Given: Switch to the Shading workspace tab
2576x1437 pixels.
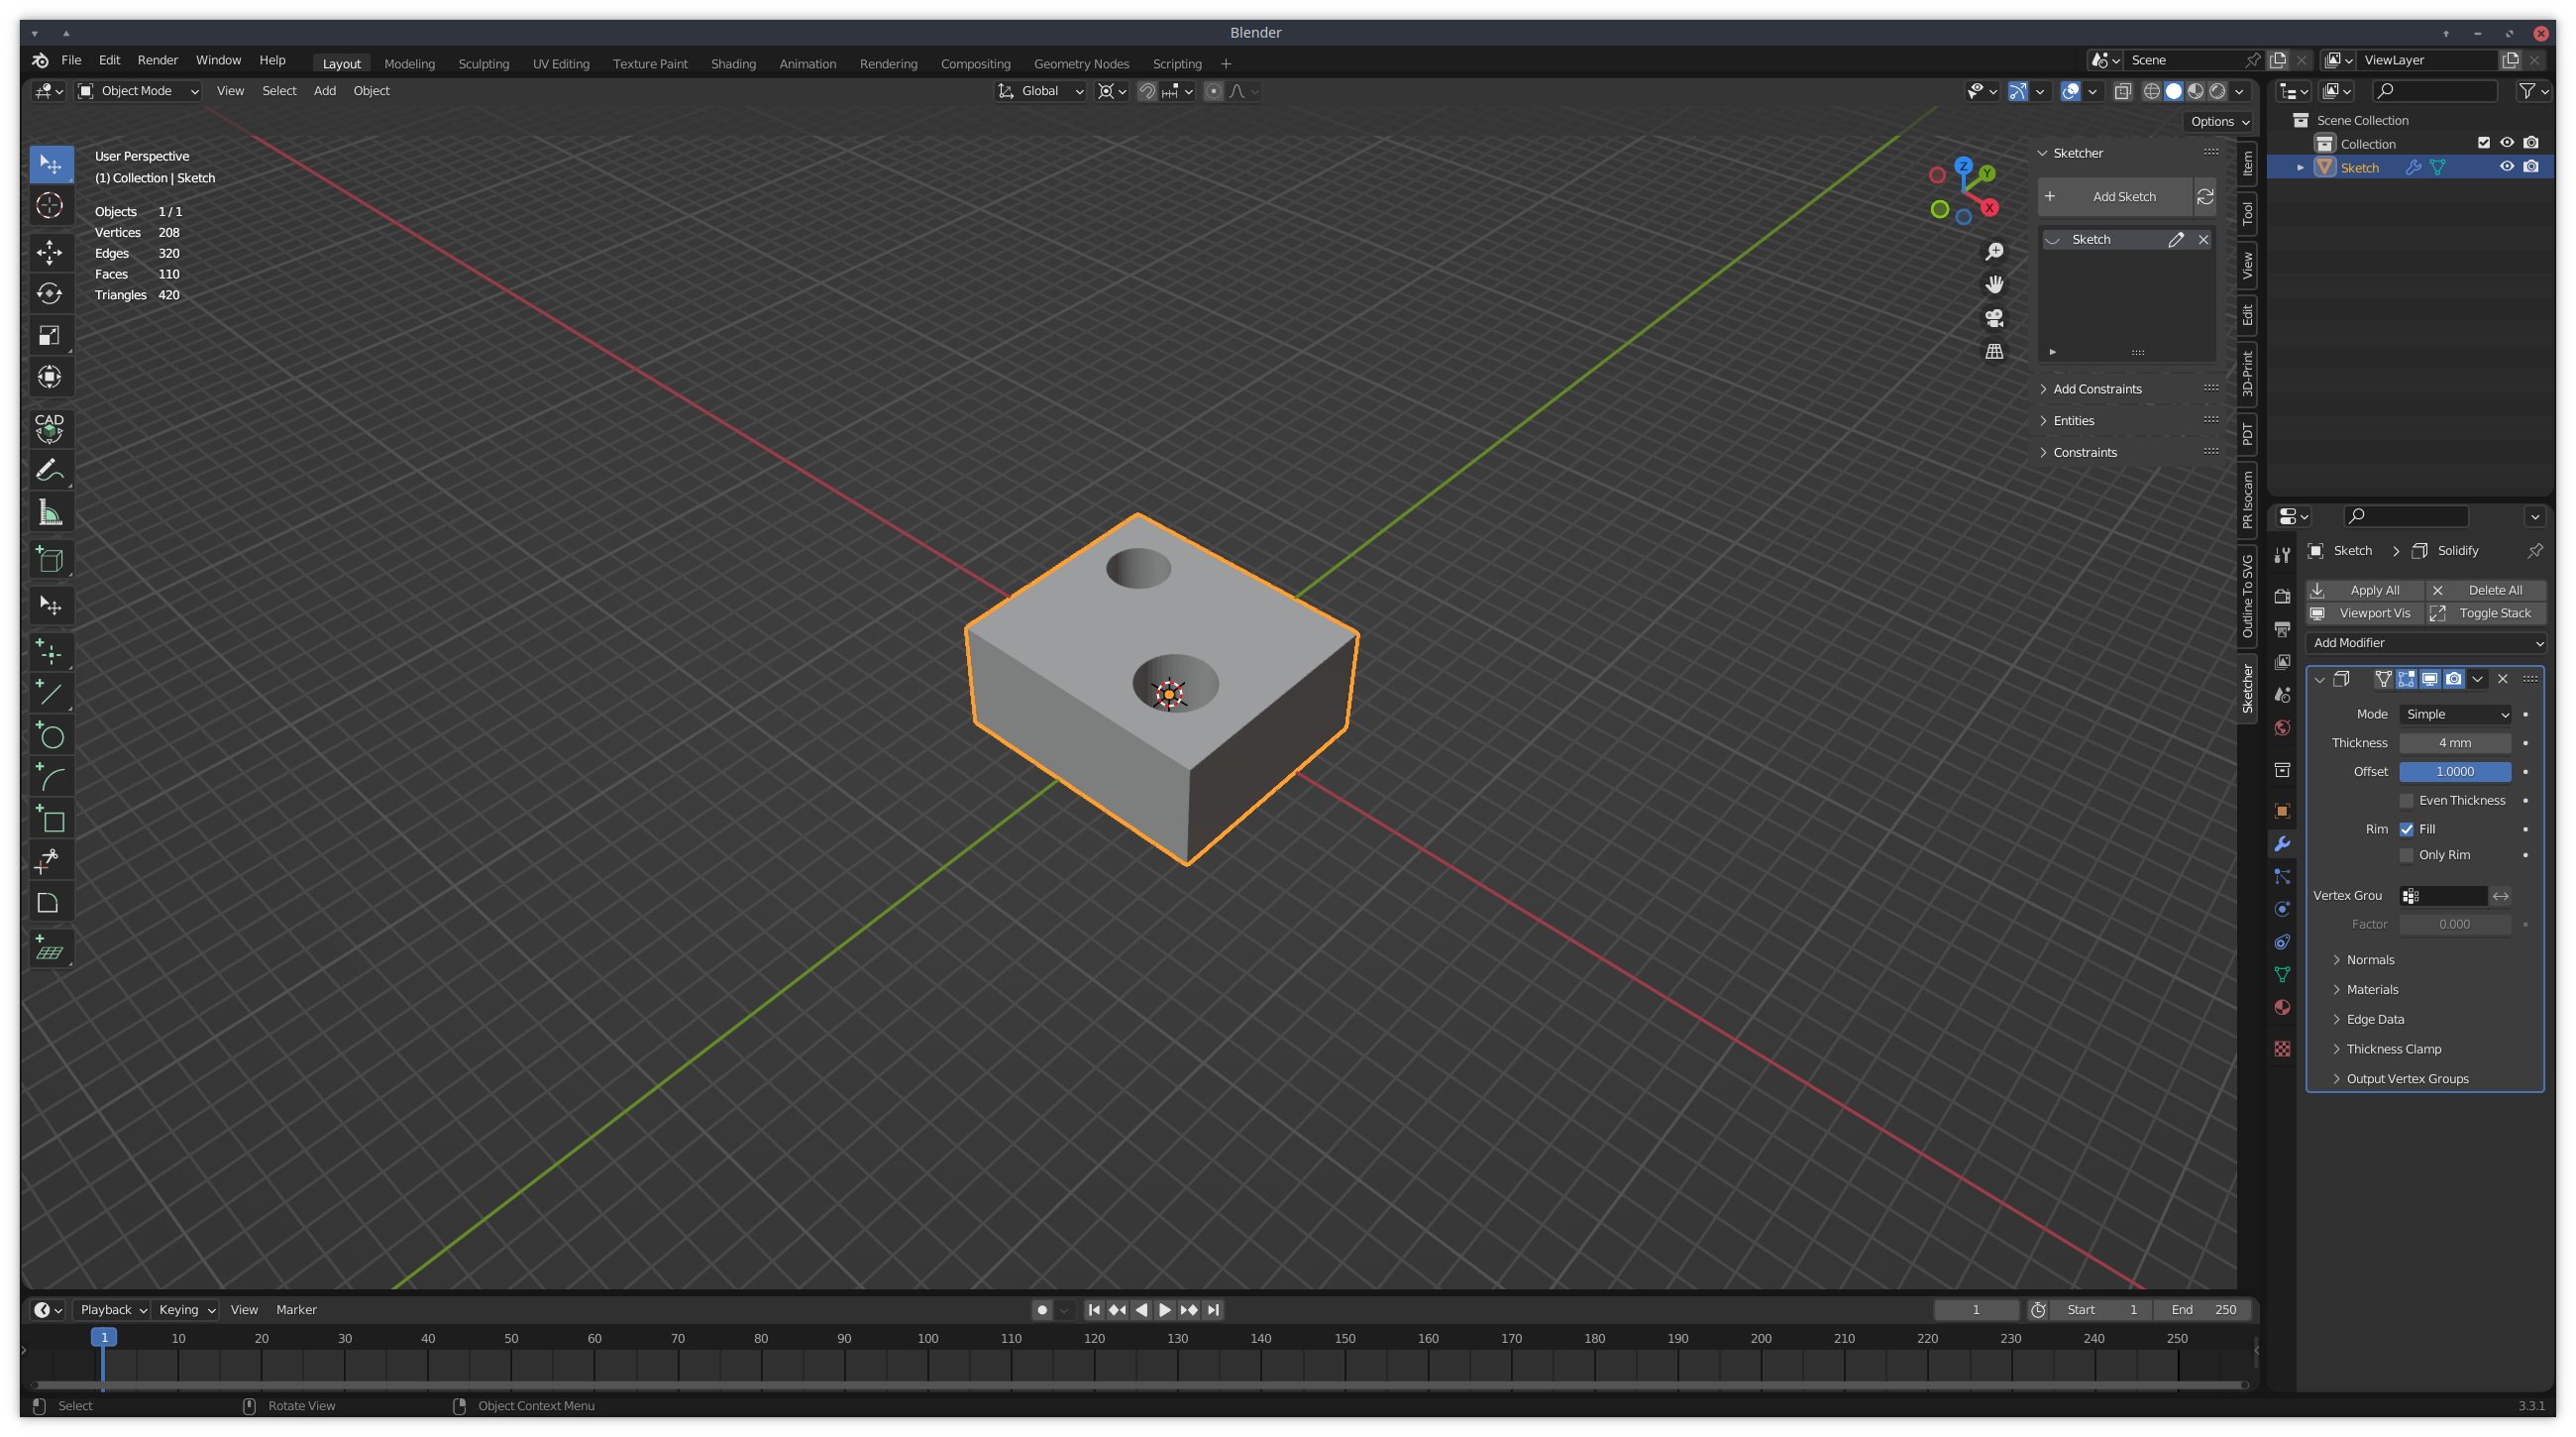Looking at the screenshot, I should (x=733, y=63).
